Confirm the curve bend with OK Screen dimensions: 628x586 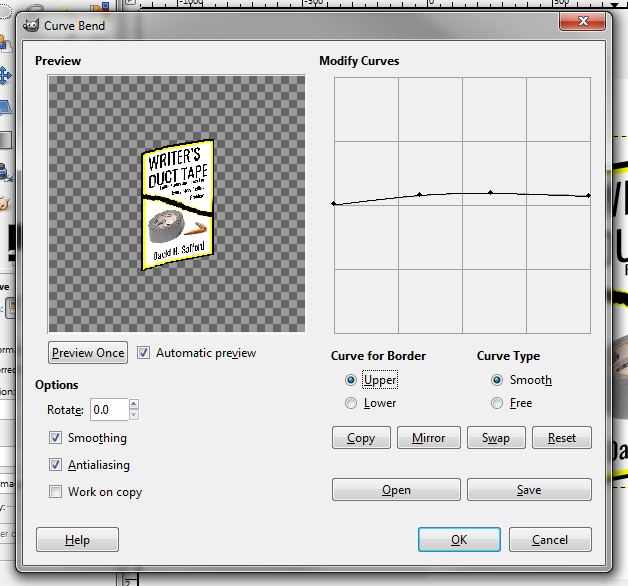pyautogui.click(x=459, y=540)
